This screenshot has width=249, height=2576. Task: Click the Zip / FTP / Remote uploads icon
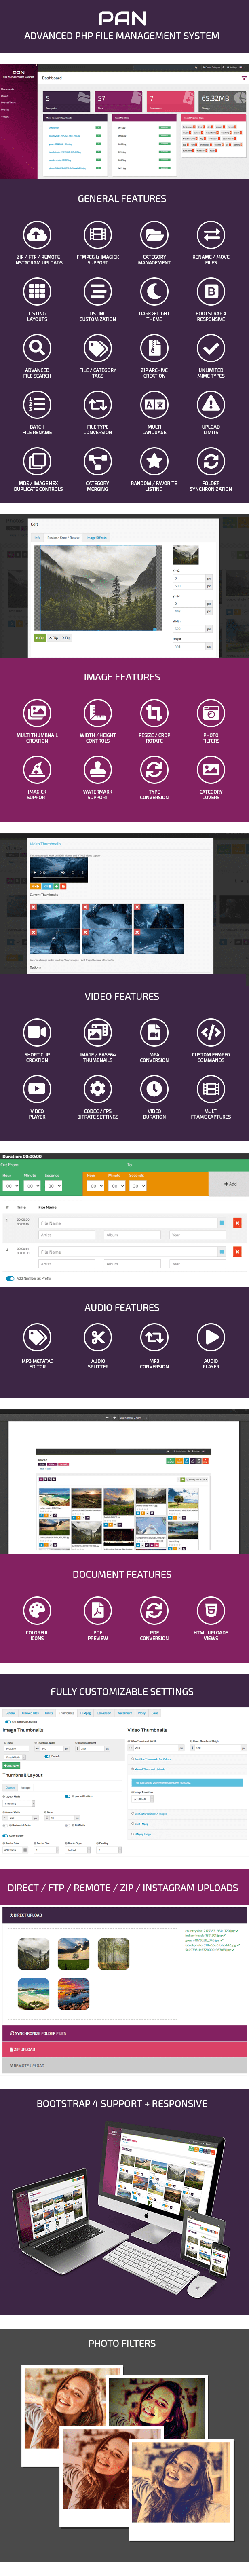point(37,235)
